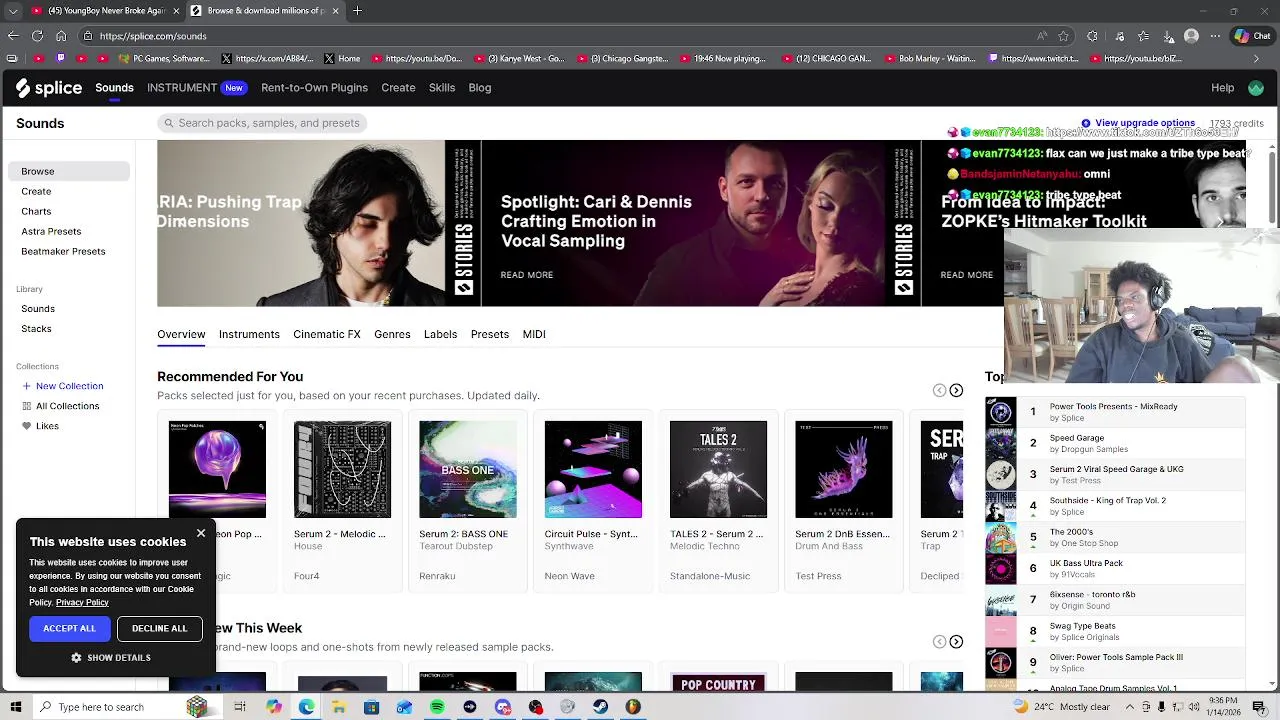The height and width of the screenshot is (720, 1280).
Task: Open Task View on taskbar
Action: click(240, 707)
